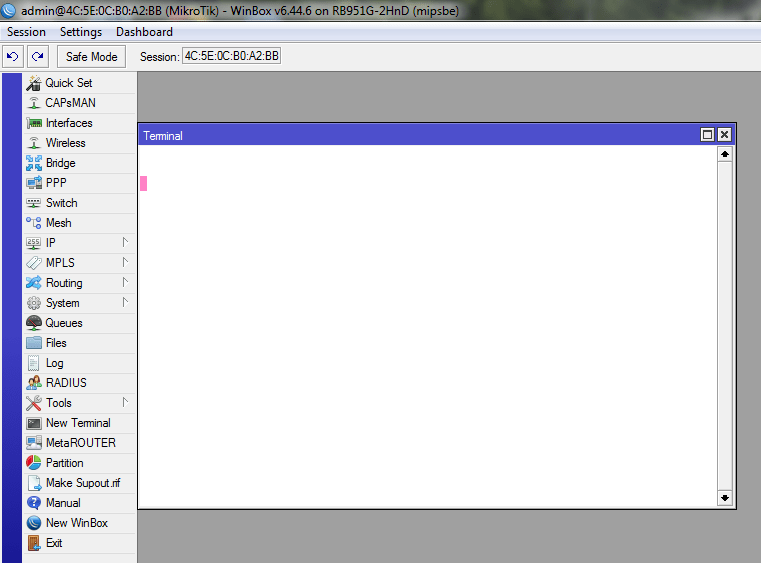Image resolution: width=761 pixels, height=563 pixels.
Task: Click the Exit item in sidebar
Action: click(54, 543)
